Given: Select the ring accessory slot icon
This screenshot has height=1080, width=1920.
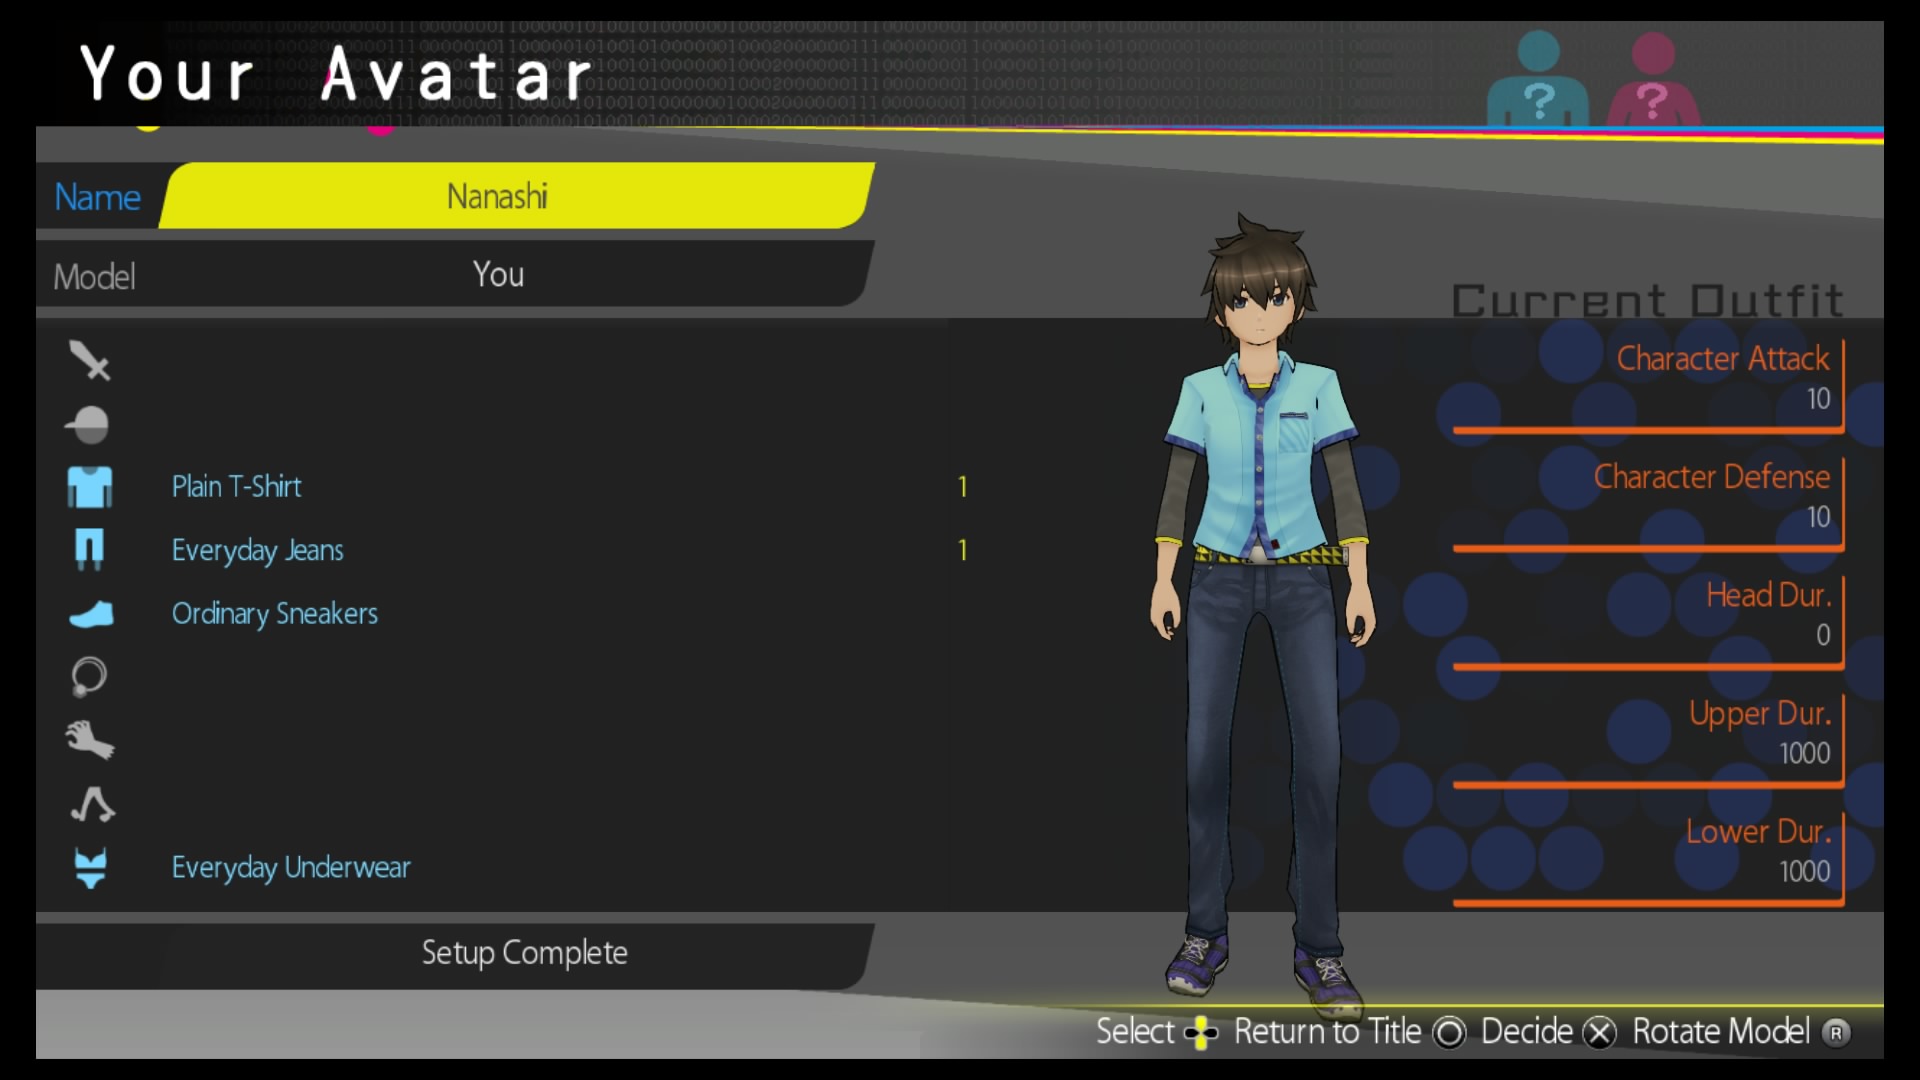Looking at the screenshot, I should [x=89, y=677].
